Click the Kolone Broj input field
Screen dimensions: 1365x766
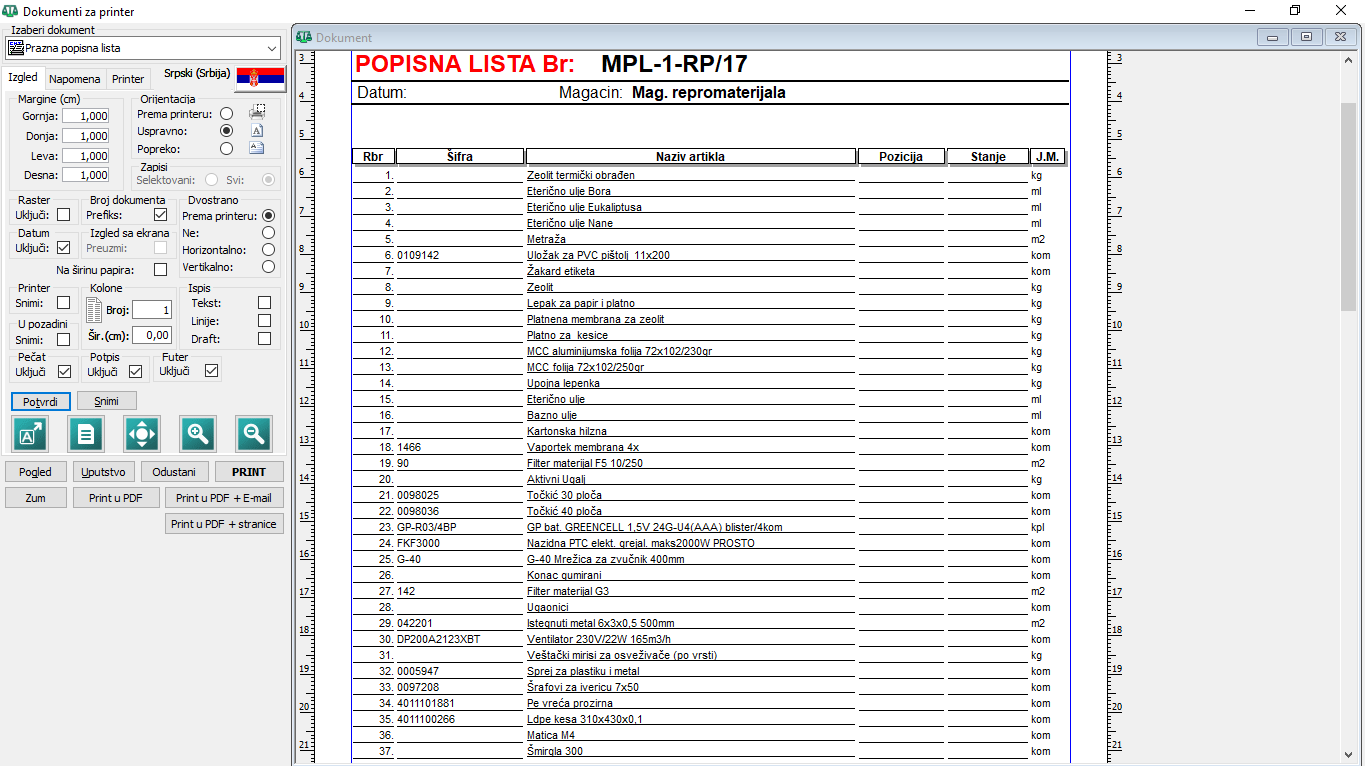tap(152, 310)
